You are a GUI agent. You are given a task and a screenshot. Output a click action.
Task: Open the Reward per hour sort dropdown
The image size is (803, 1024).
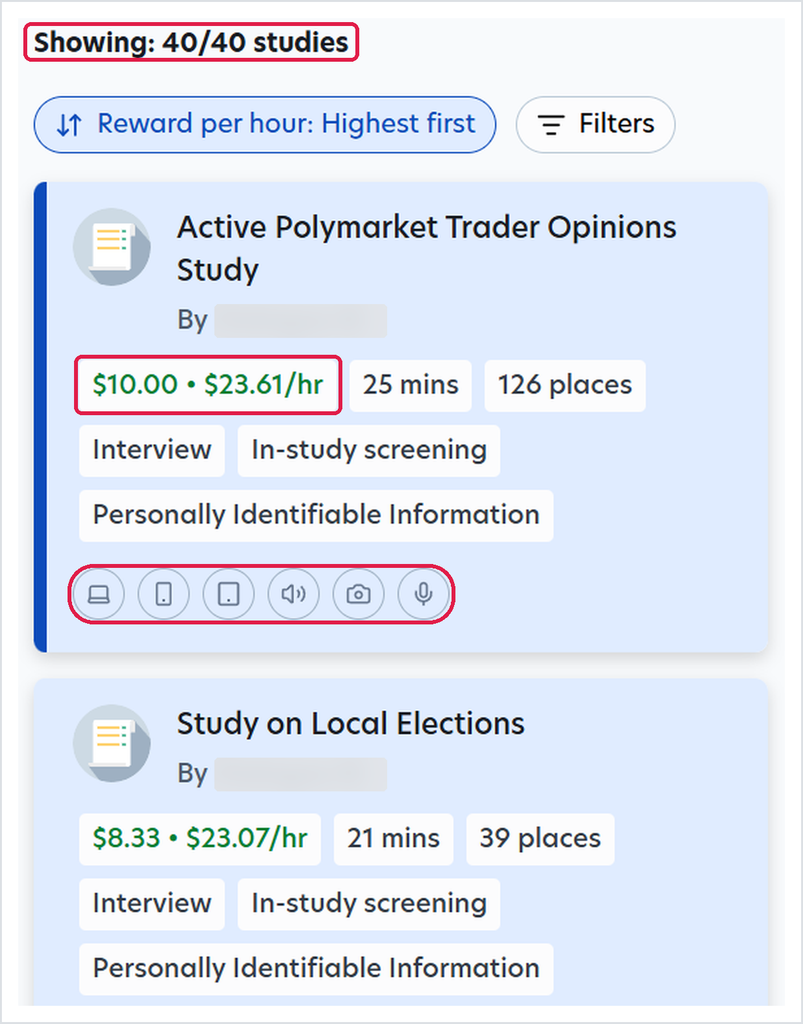tap(265, 125)
